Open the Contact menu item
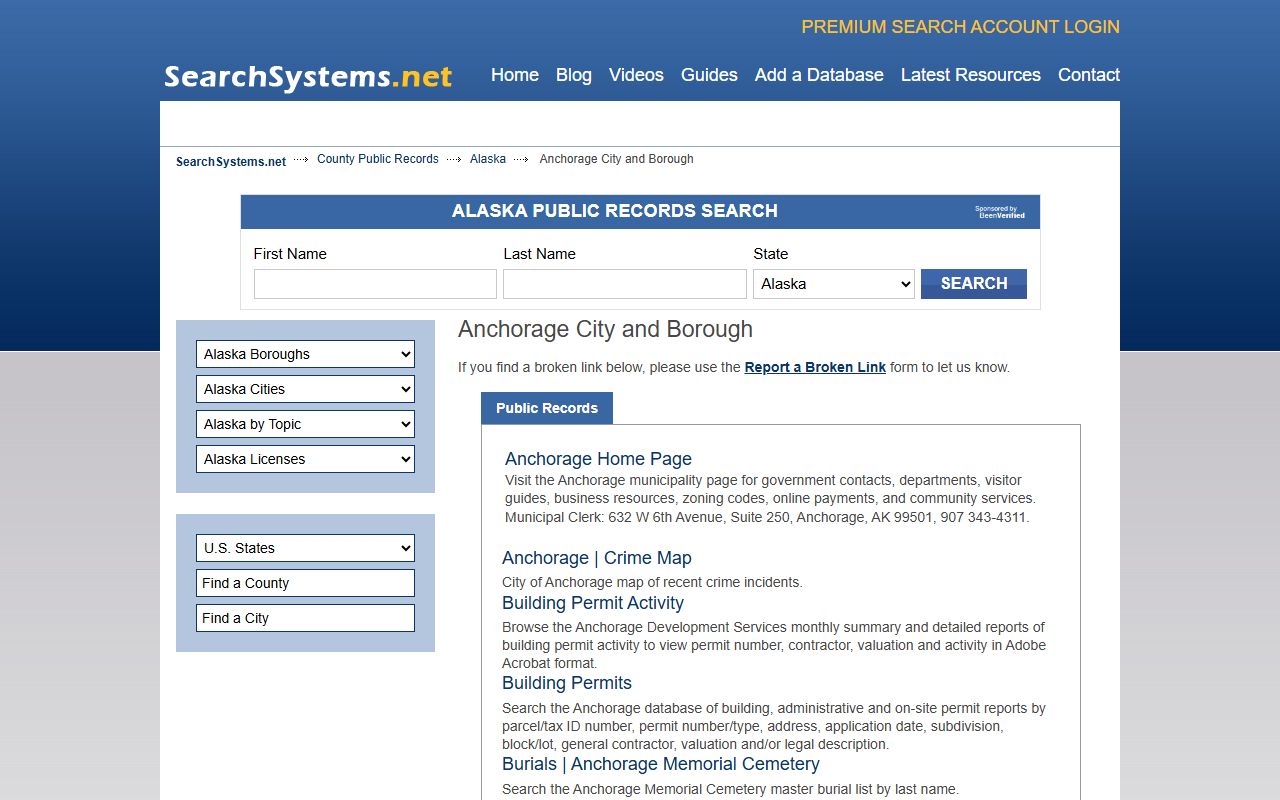This screenshot has height=800, width=1280. coord(1089,75)
